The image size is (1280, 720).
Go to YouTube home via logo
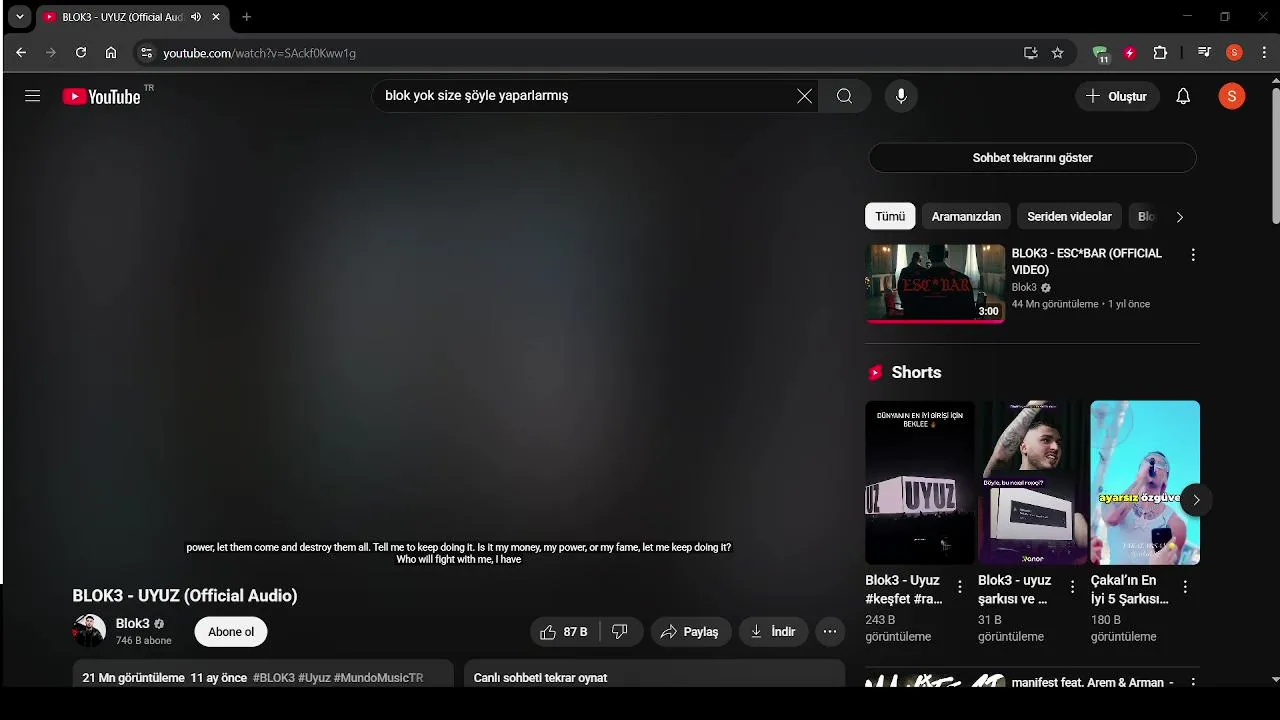[x=101, y=96]
